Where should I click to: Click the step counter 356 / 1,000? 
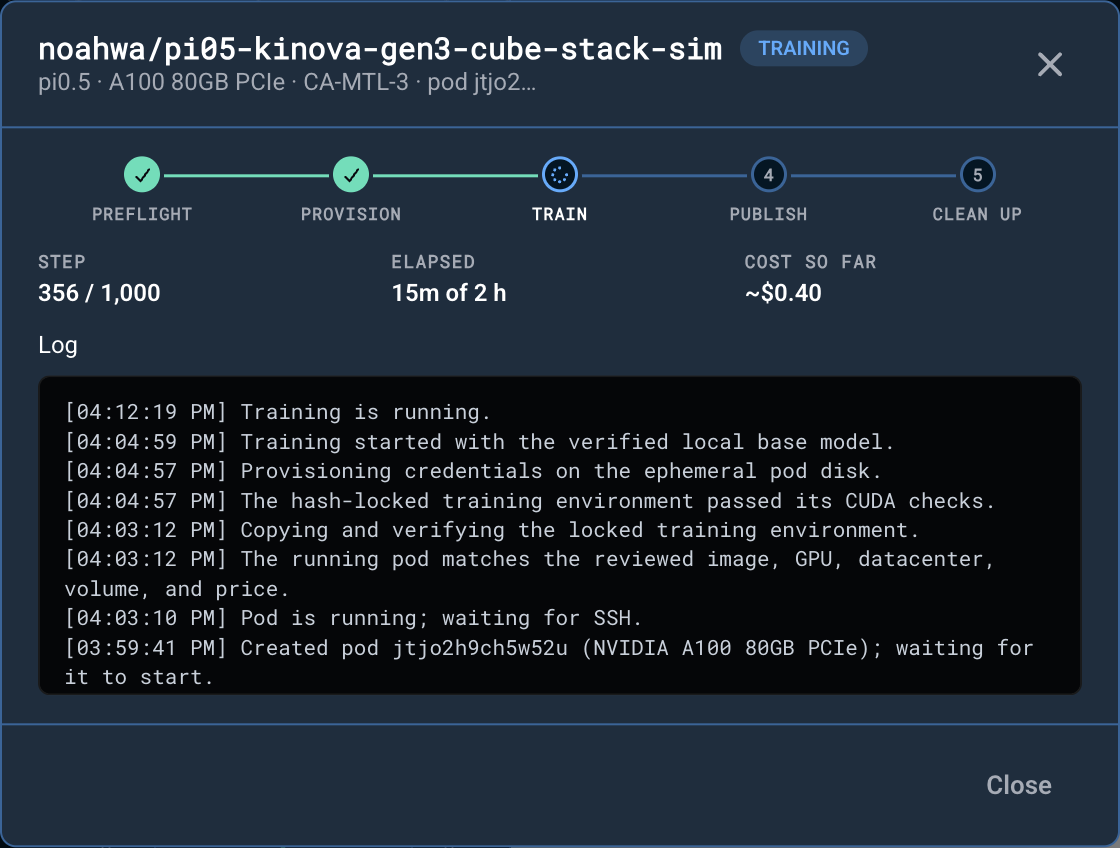pos(99,293)
